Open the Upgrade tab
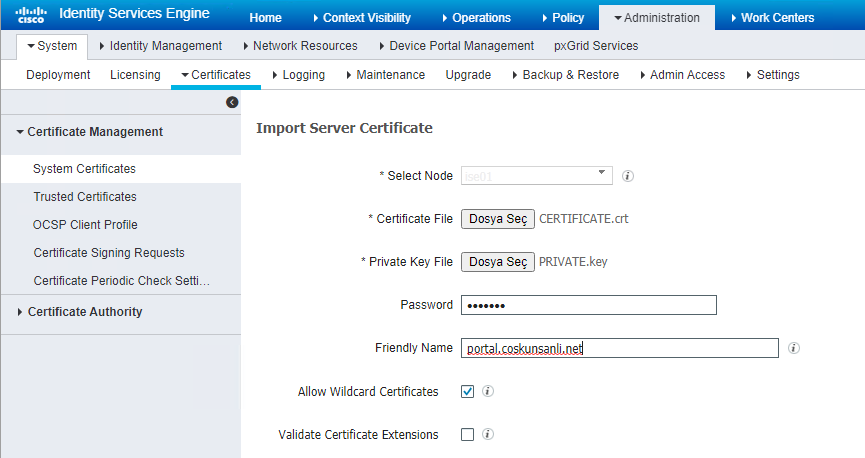This screenshot has height=458, width=865. 468,74
